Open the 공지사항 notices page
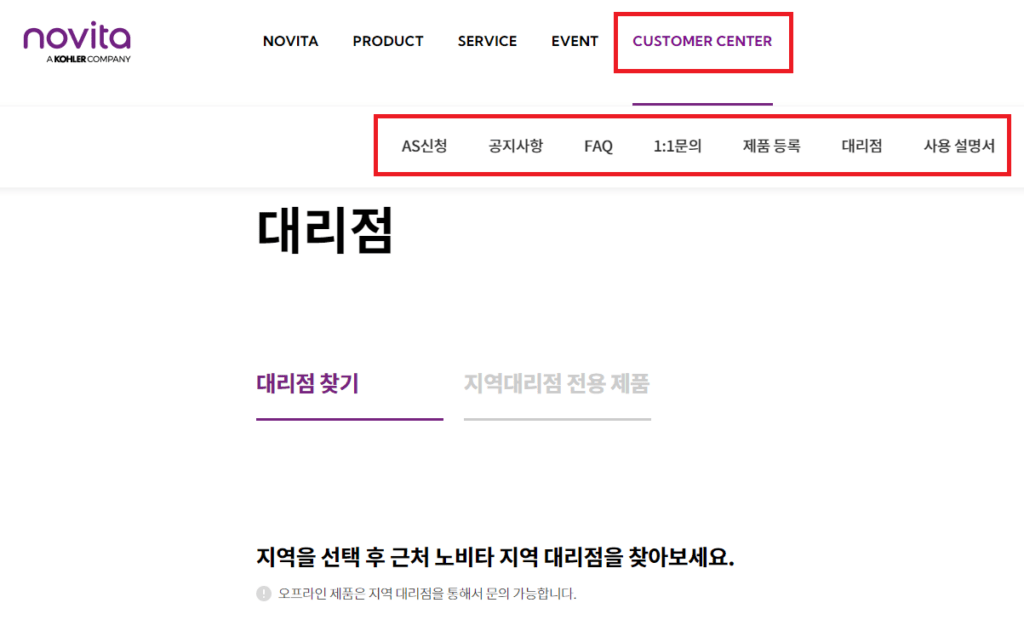The width and height of the screenshot is (1024, 620). [x=515, y=146]
